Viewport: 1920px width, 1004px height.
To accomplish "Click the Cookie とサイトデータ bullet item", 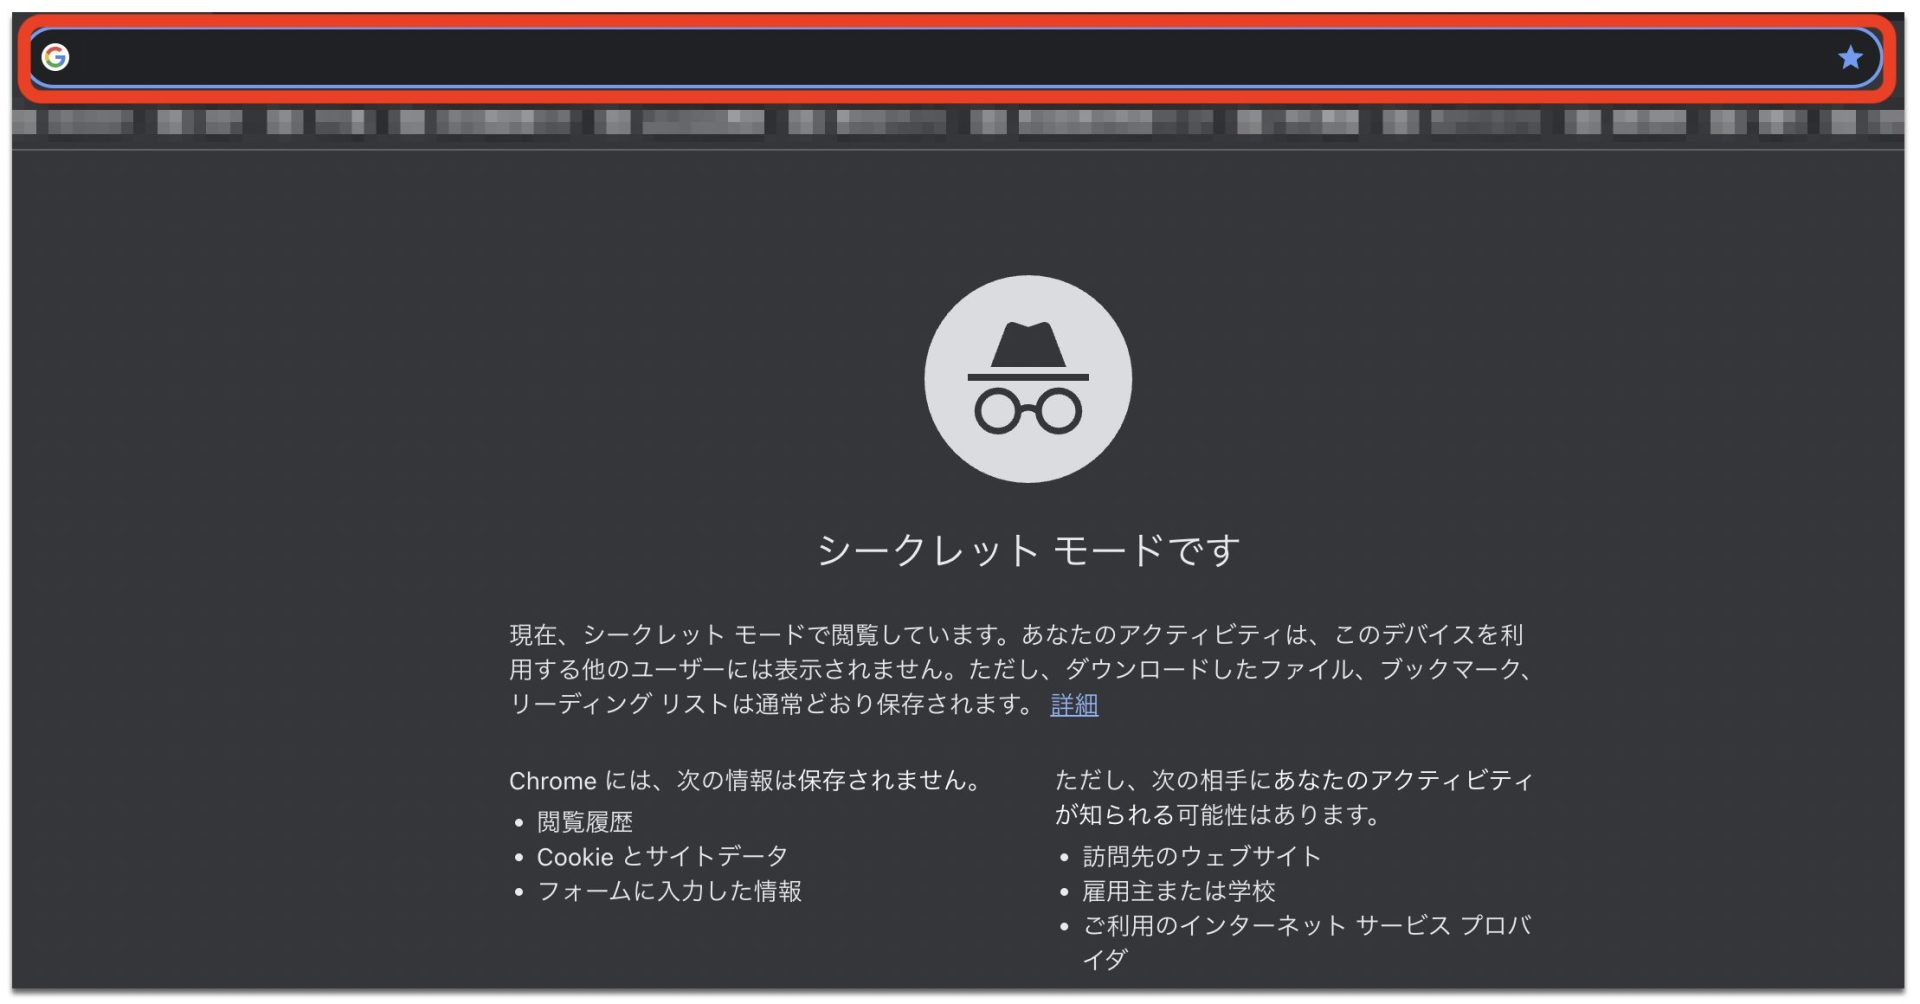I will [x=661, y=857].
